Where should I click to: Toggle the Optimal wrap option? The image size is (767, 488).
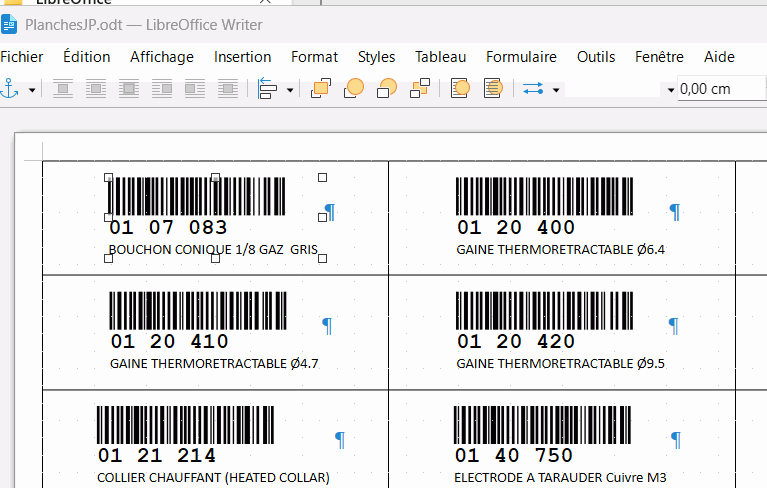coord(129,89)
